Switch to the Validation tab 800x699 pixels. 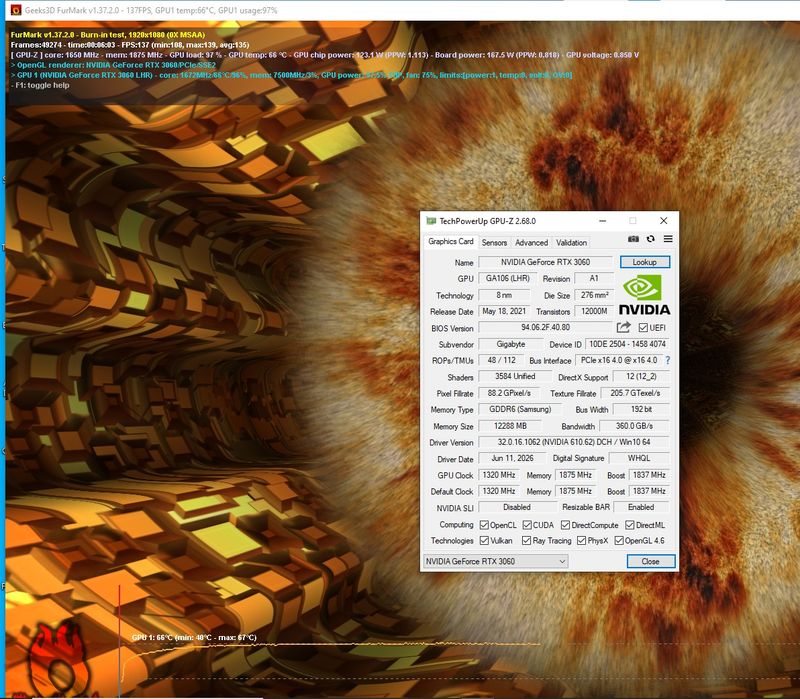[x=571, y=243]
